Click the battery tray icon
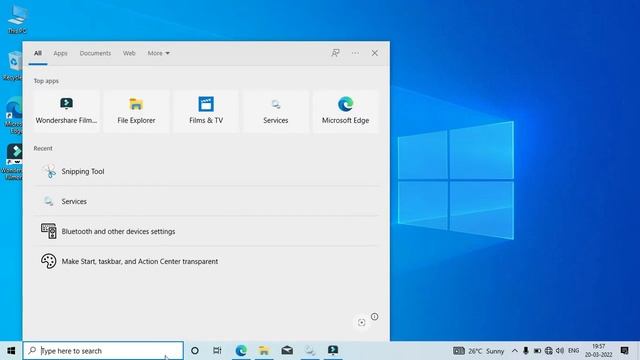The width and height of the screenshot is (640, 360). tap(537, 351)
